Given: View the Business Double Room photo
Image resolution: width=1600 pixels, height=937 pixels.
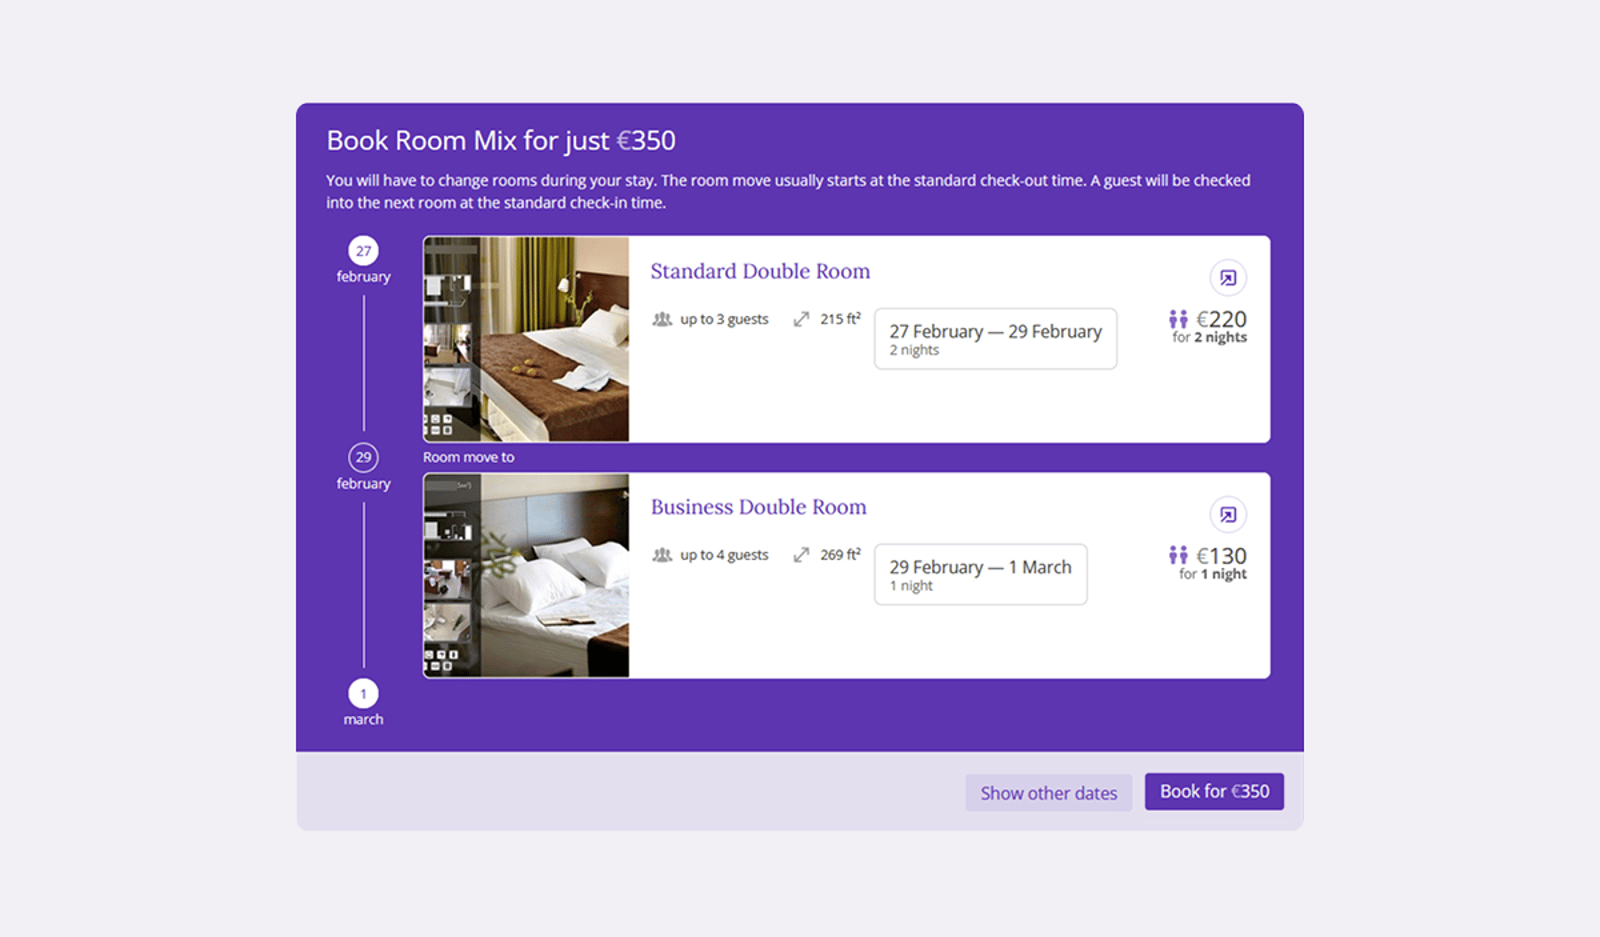Looking at the screenshot, I should tap(526, 575).
